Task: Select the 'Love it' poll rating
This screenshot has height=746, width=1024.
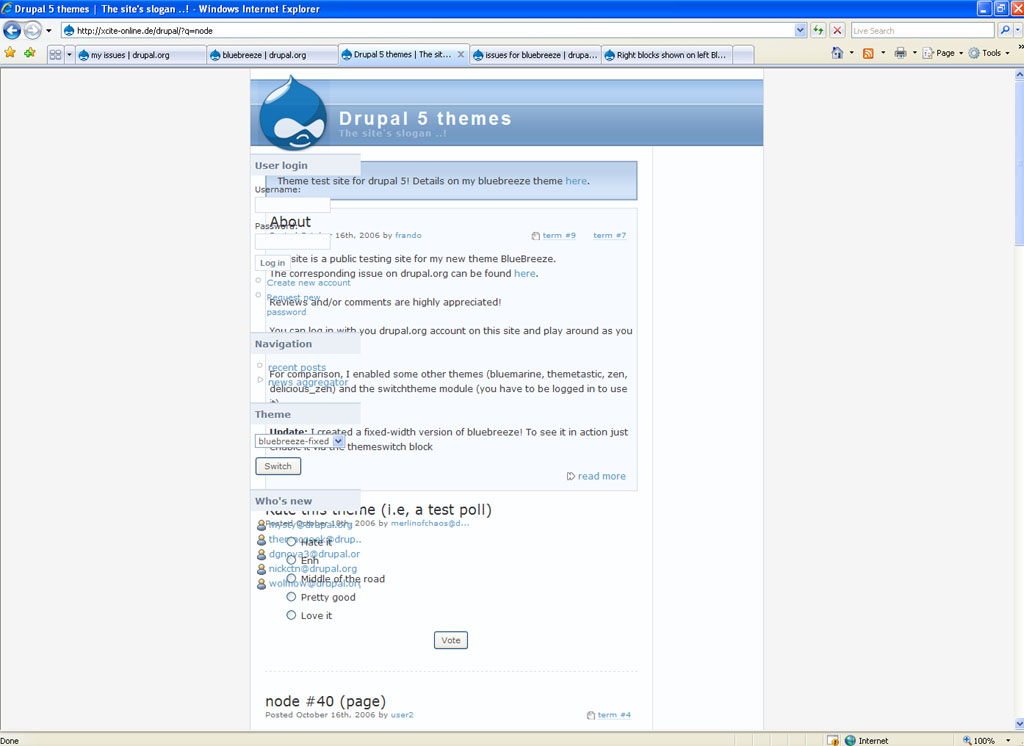Action: tap(291, 615)
